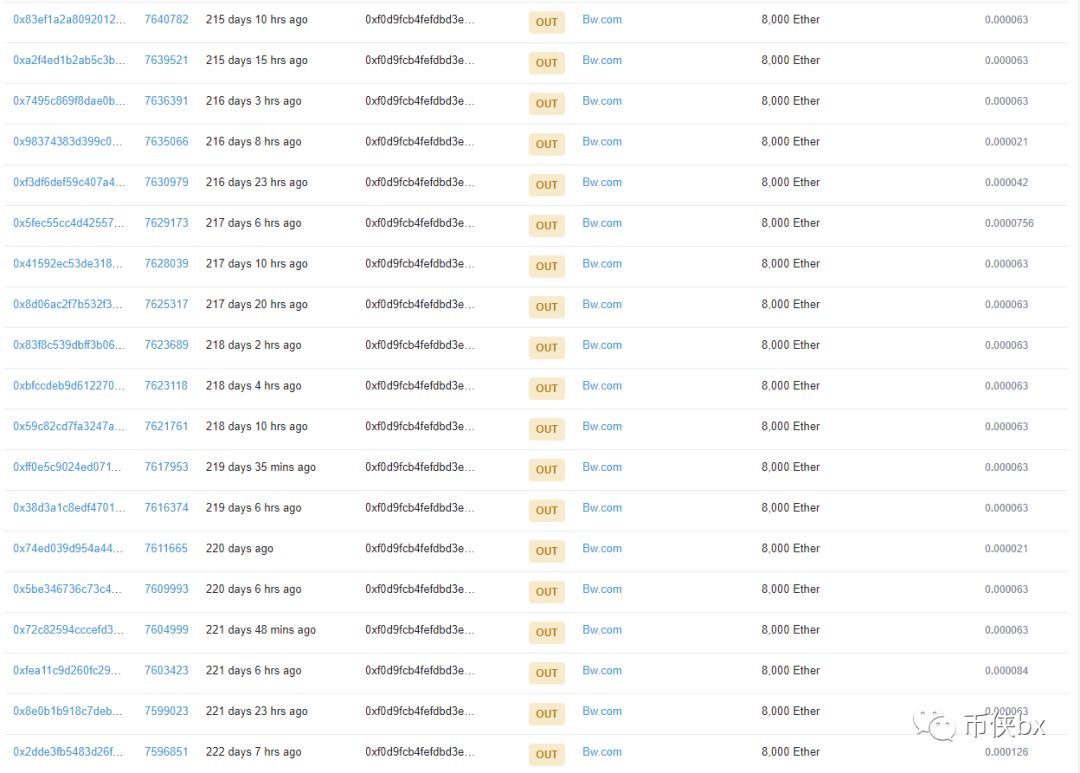
Task: View block 7599023
Action: [x=166, y=710]
